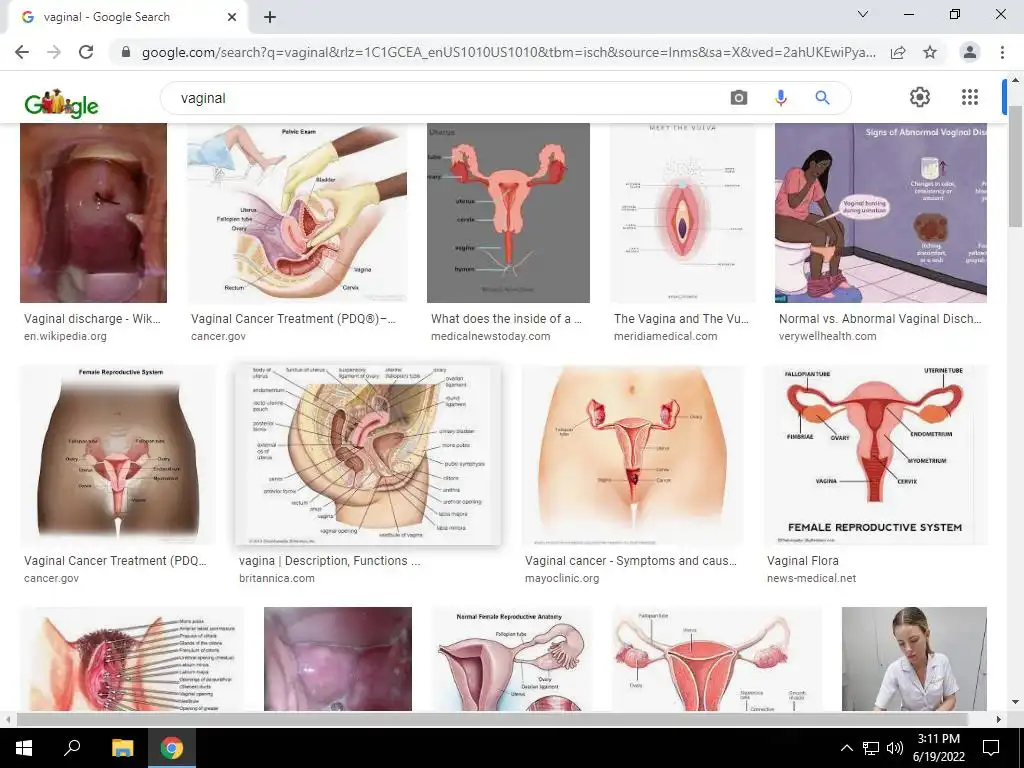Screen dimensions: 1024x768
Task: Reload the page with refresh icon
Action: pyautogui.click(x=86, y=52)
